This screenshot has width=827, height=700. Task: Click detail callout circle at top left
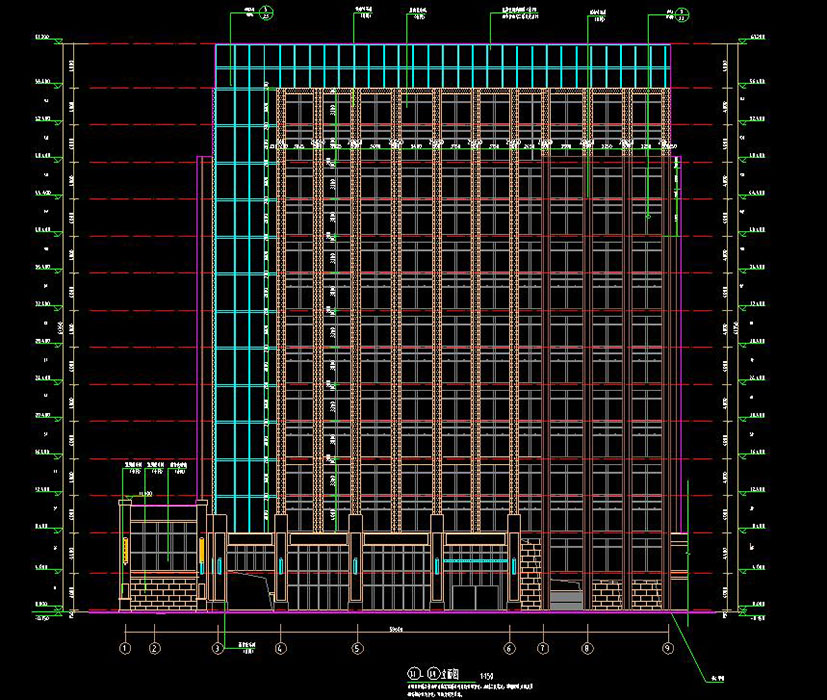267,13
